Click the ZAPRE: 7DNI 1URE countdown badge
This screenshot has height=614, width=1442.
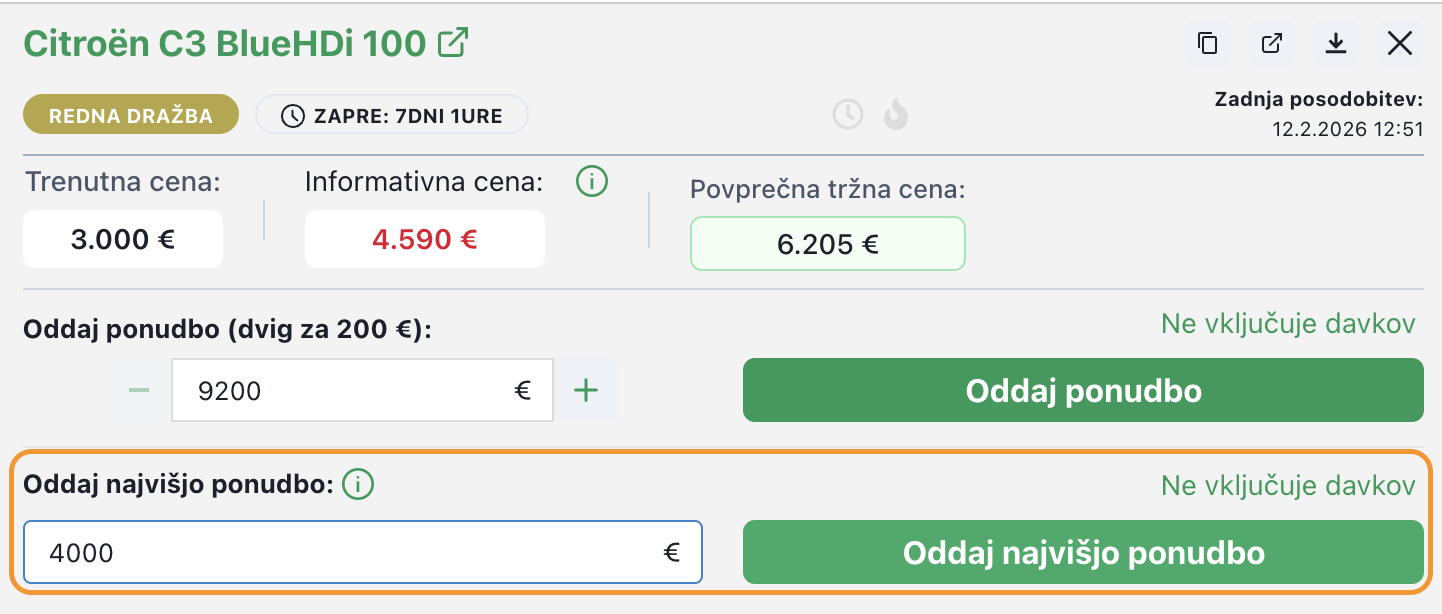pyautogui.click(x=392, y=115)
